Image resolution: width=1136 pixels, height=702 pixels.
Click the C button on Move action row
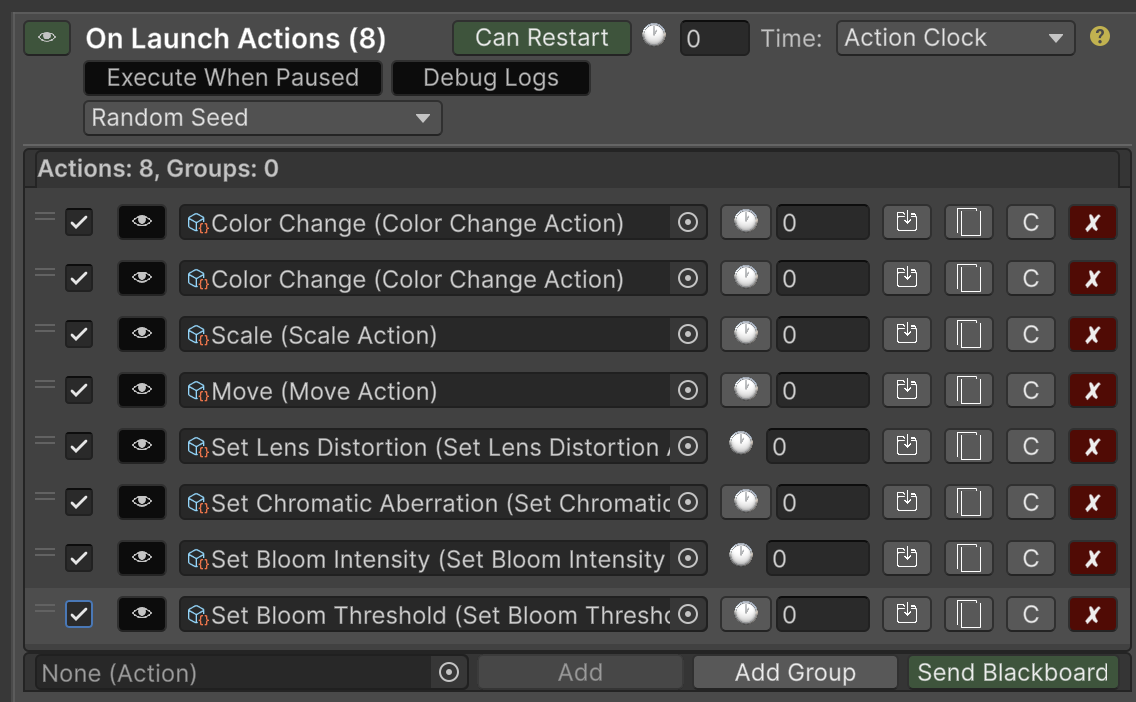point(1031,391)
